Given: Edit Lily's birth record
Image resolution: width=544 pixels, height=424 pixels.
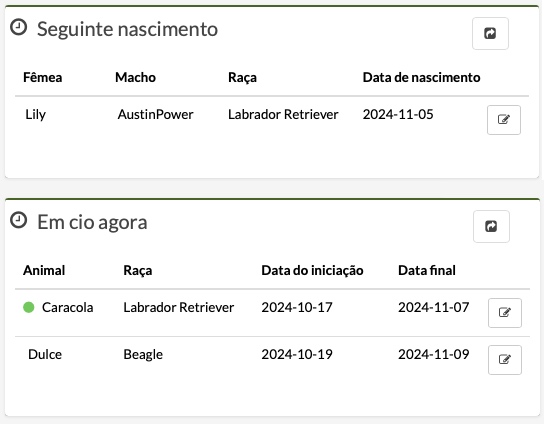Looking at the screenshot, I should click(504, 120).
